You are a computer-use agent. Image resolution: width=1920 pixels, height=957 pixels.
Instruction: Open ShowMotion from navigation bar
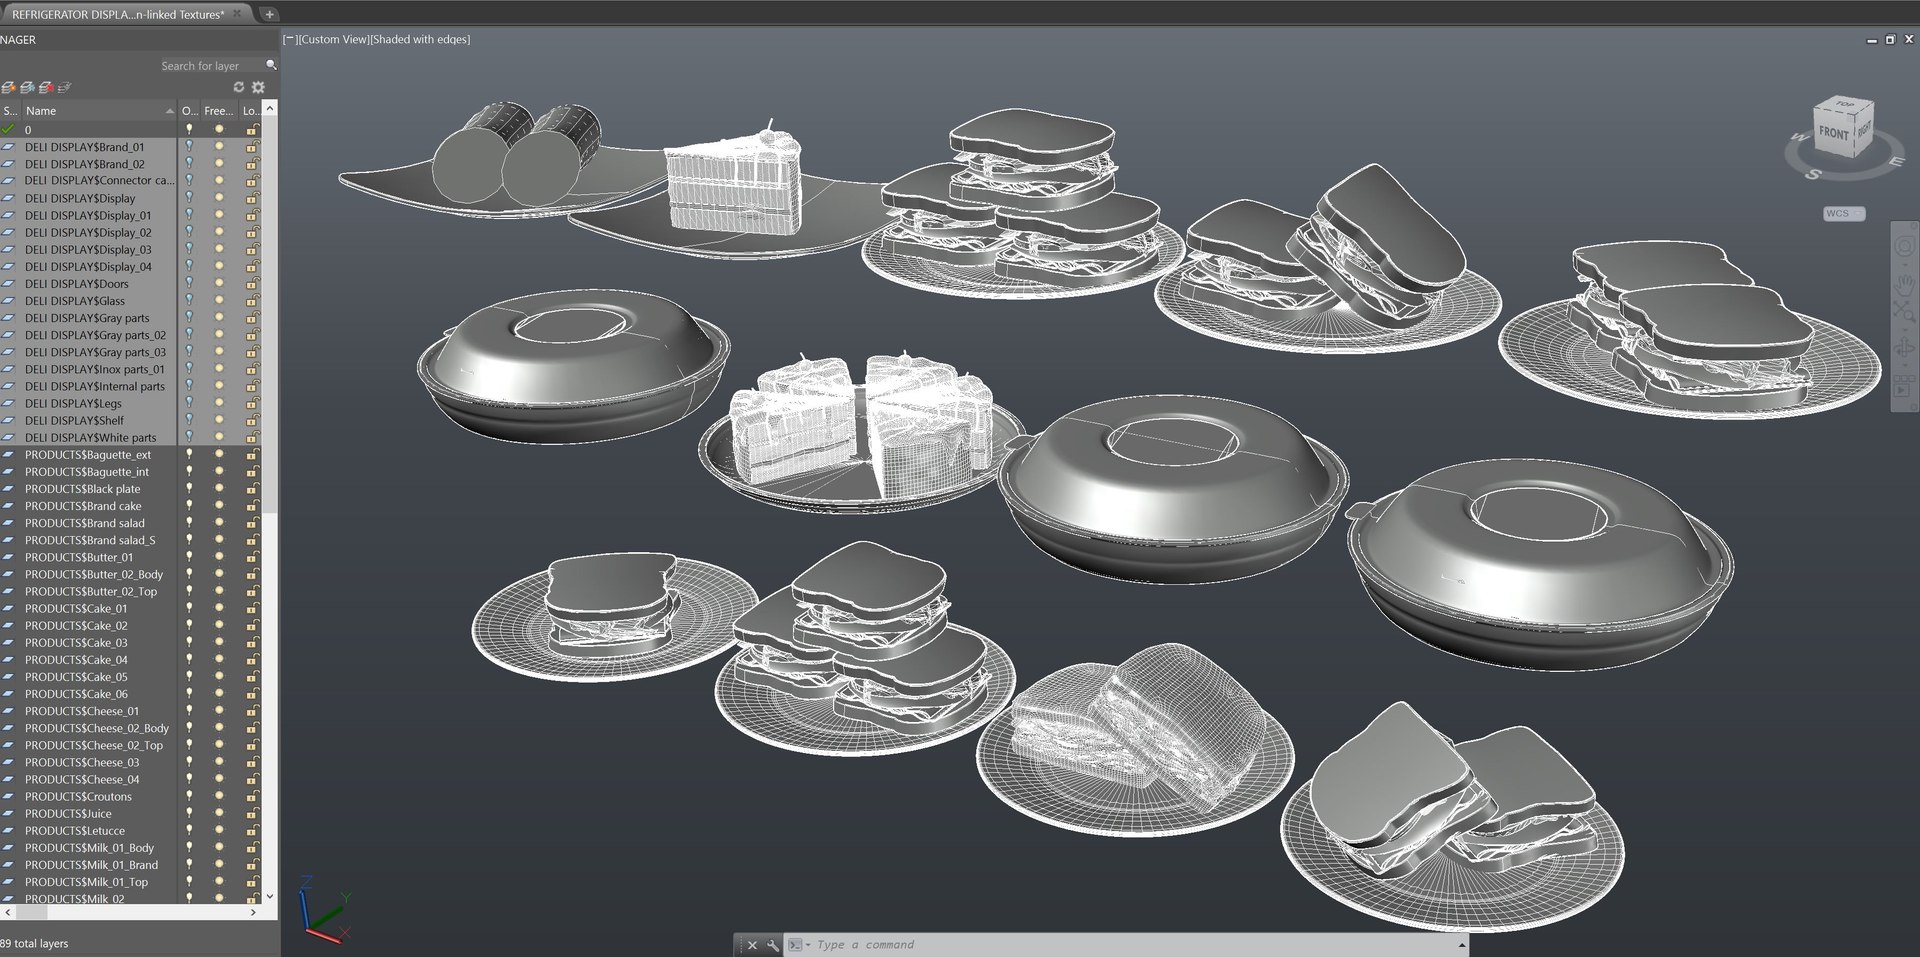1904,385
